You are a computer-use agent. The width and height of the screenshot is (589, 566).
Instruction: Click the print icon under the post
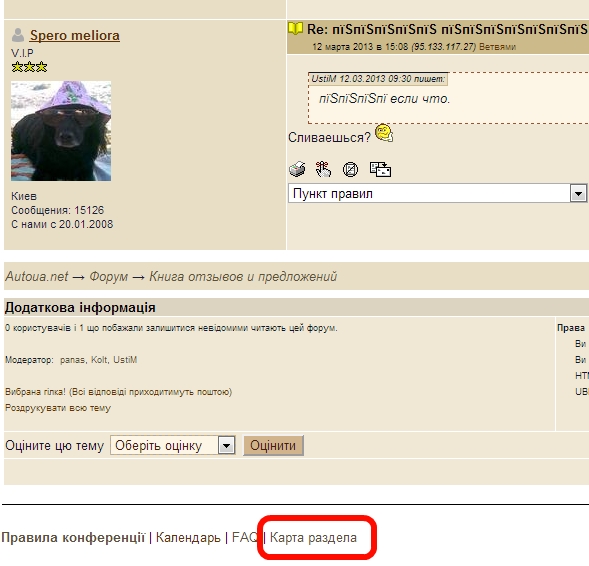297,169
